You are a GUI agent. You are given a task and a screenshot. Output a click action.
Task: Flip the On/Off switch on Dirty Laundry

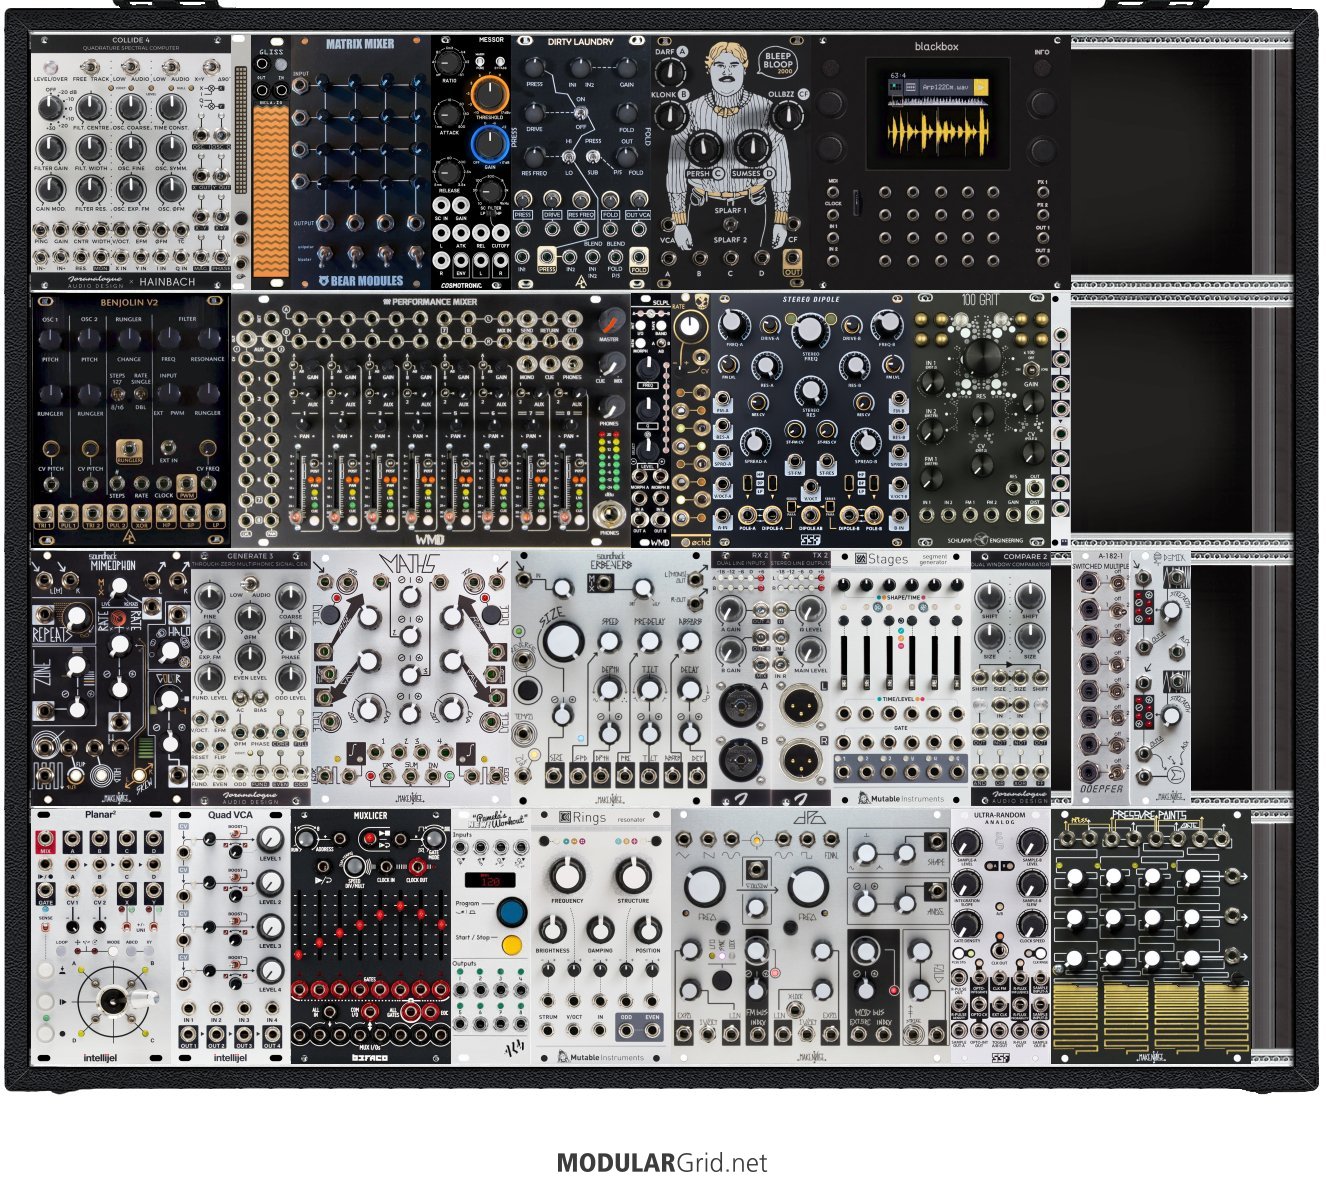coord(580,111)
